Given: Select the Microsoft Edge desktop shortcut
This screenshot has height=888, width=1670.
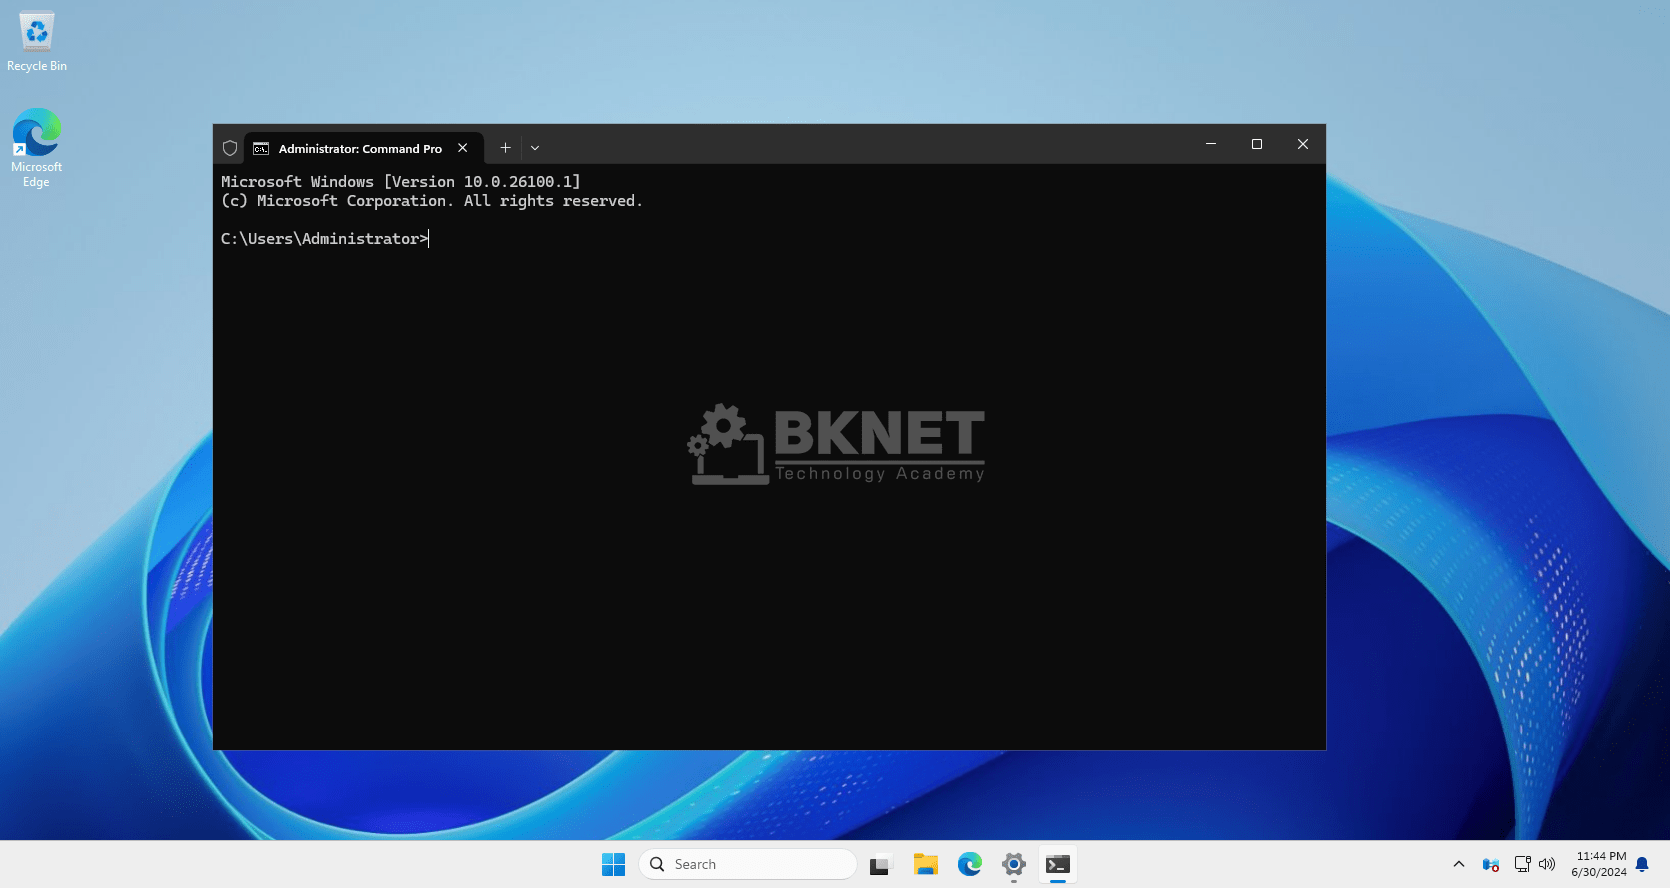Looking at the screenshot, I should pyautogui.click(x=37, y=148).
